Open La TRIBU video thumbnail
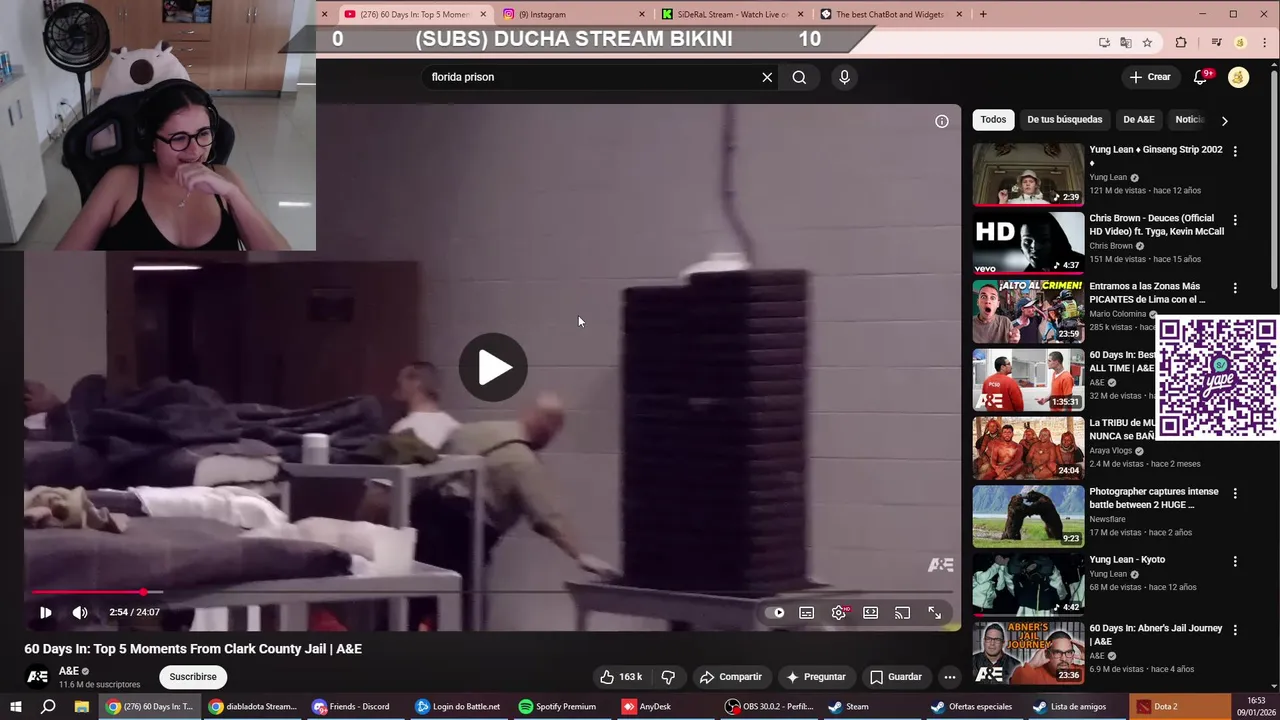 [x=1028, y=448]
